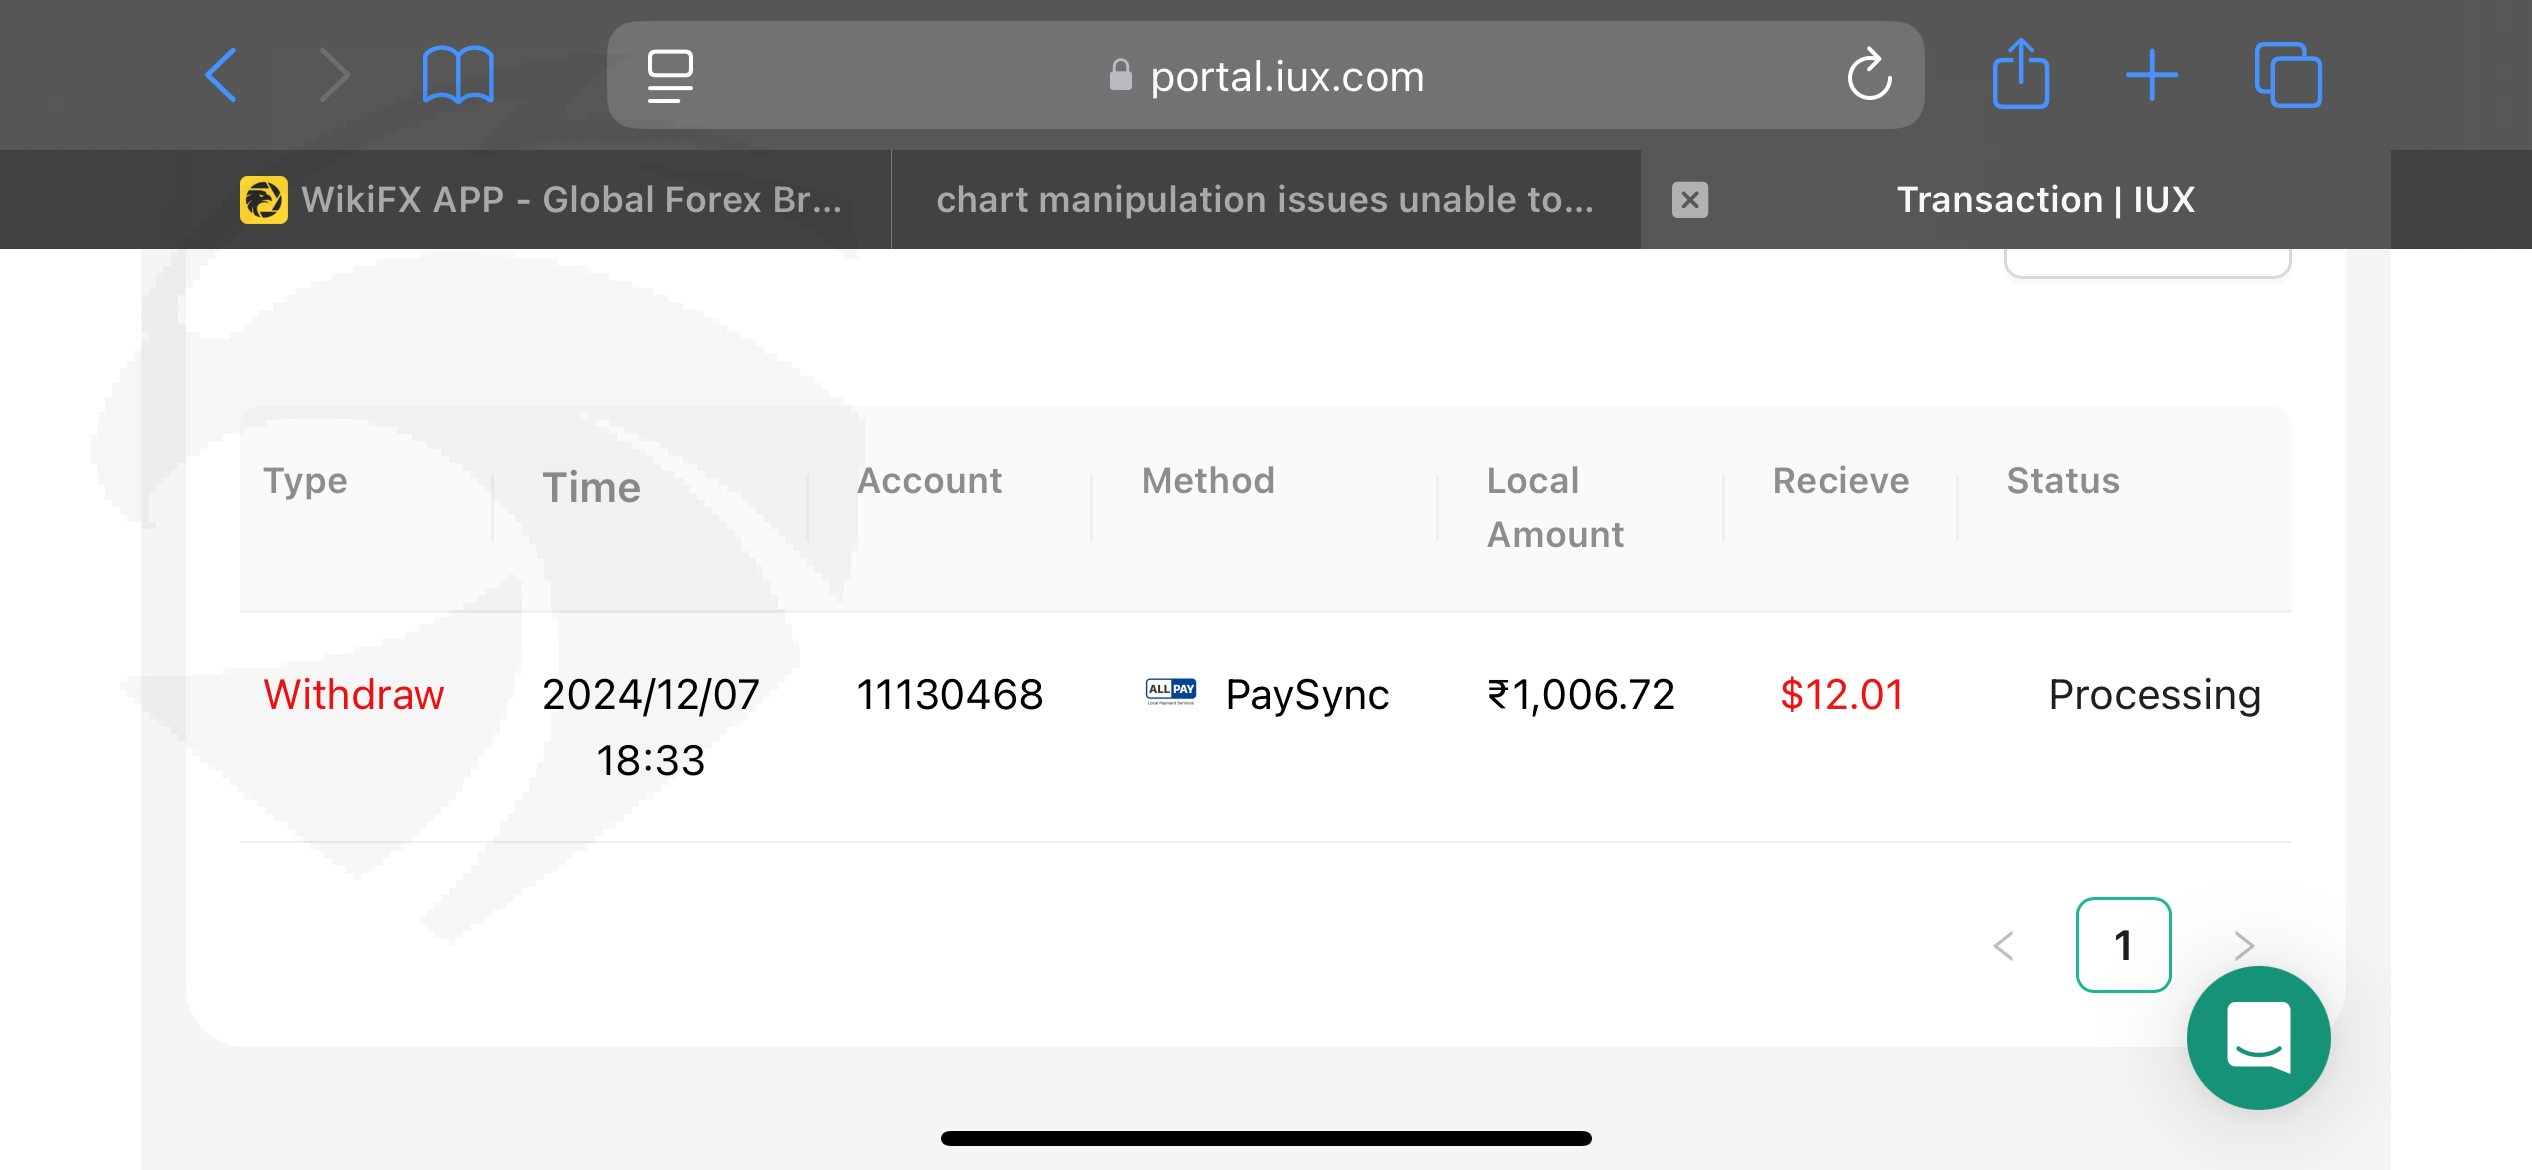Go to the previous transactions page
This screenshot has width=2532, height=1170.
[2003, 946]
